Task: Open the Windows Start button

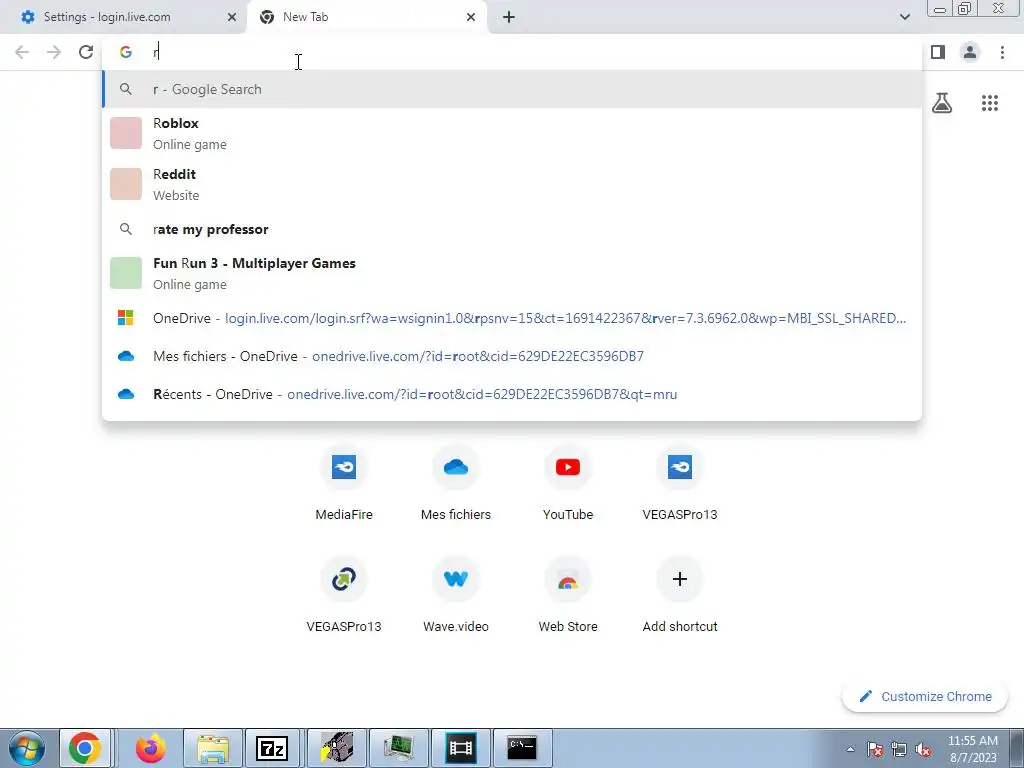Action: 26,748
